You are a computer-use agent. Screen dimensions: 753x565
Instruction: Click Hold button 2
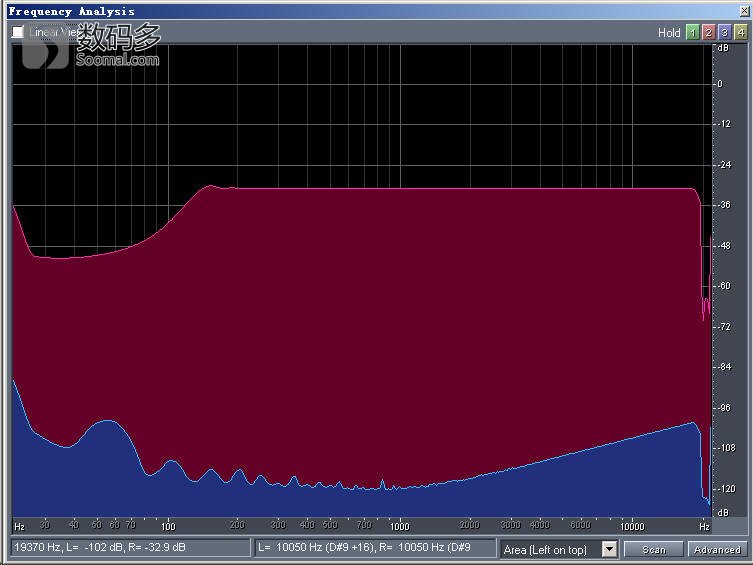pyautogui.click(x=708, y=32)
